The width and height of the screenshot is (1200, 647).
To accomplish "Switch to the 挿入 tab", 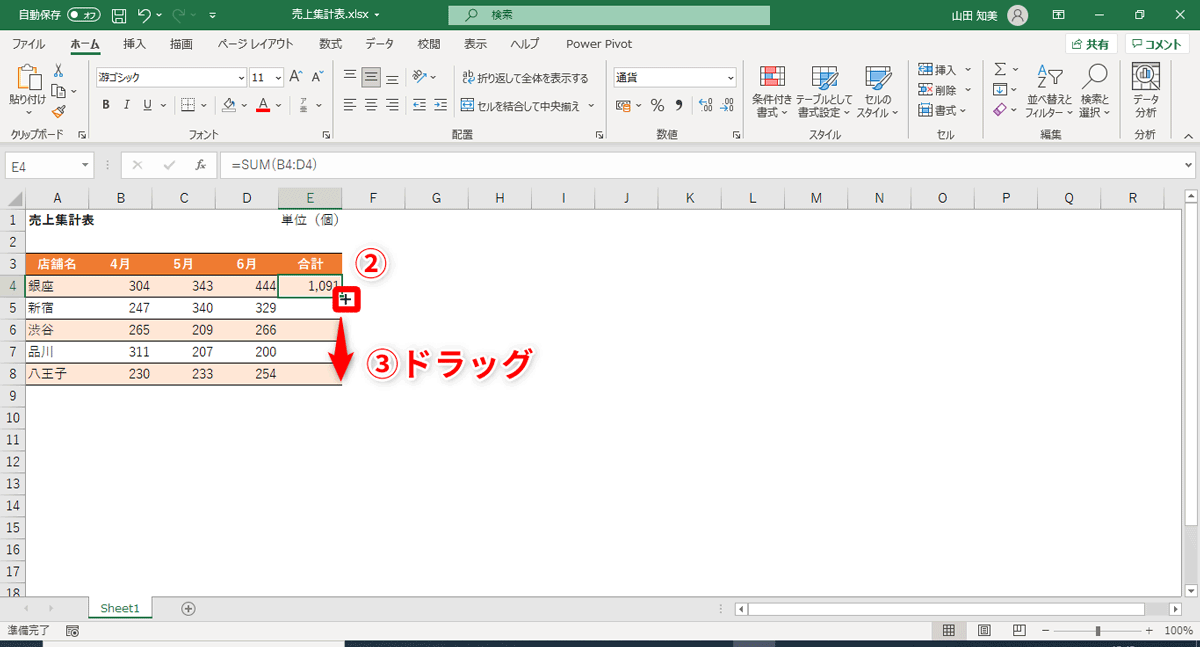I will 134,44.
